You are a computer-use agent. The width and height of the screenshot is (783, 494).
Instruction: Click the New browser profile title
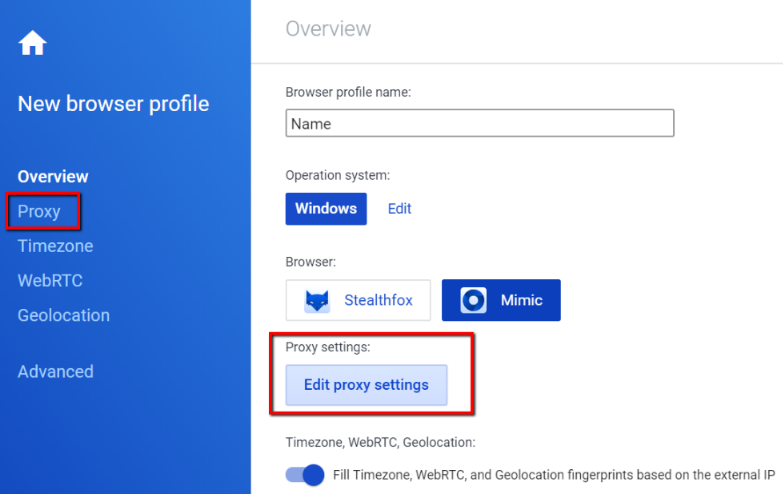(x=113, y=103)
